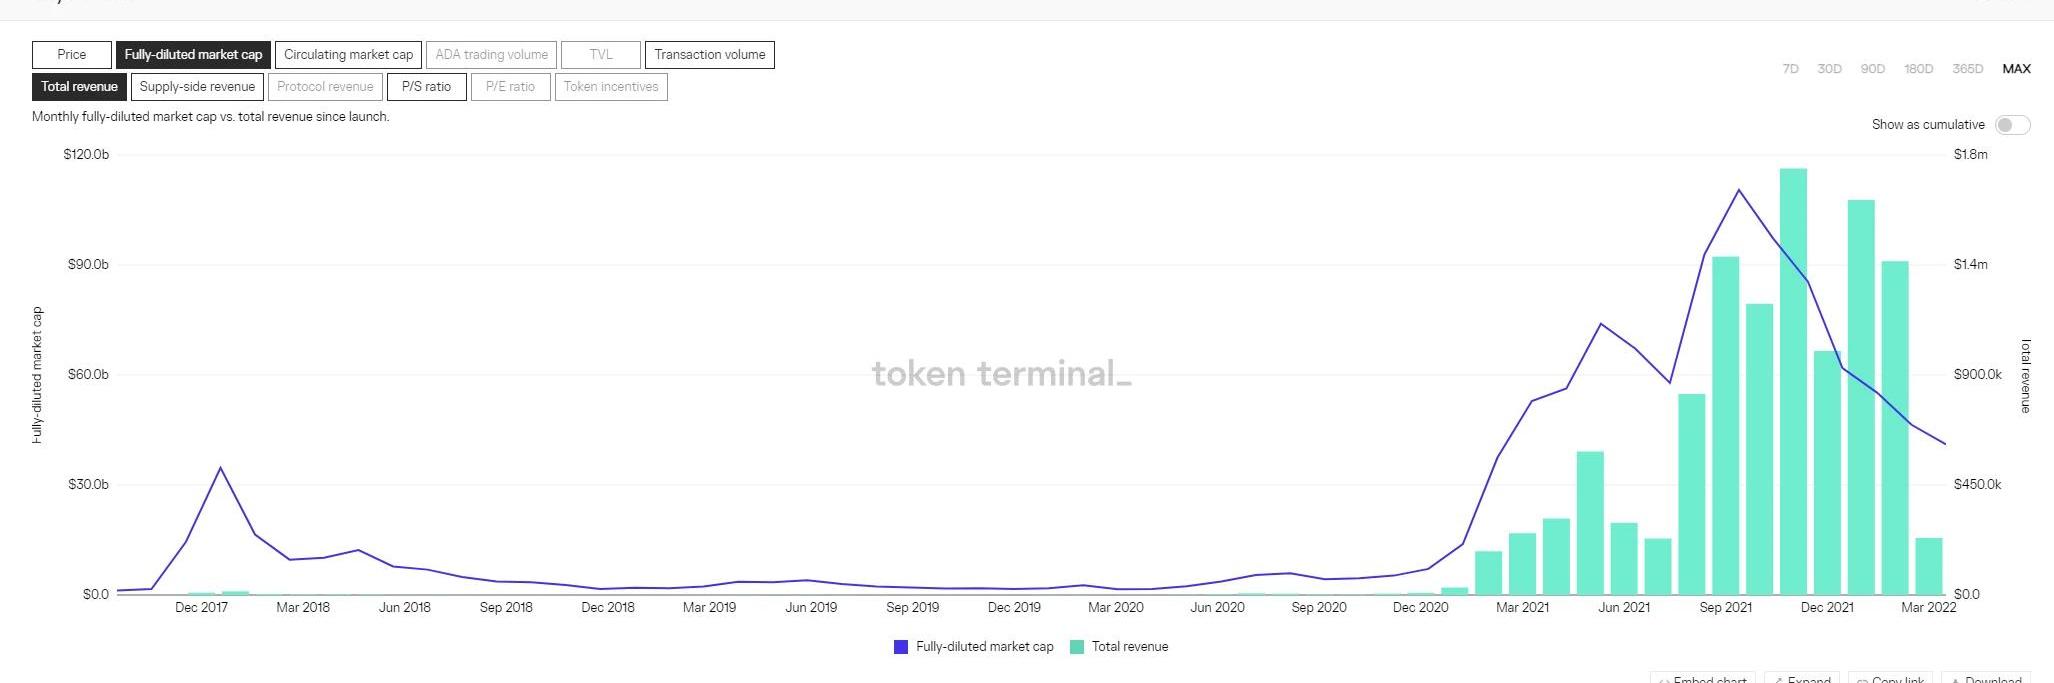Choose the Supply-side revenue button

coord(197,87)
